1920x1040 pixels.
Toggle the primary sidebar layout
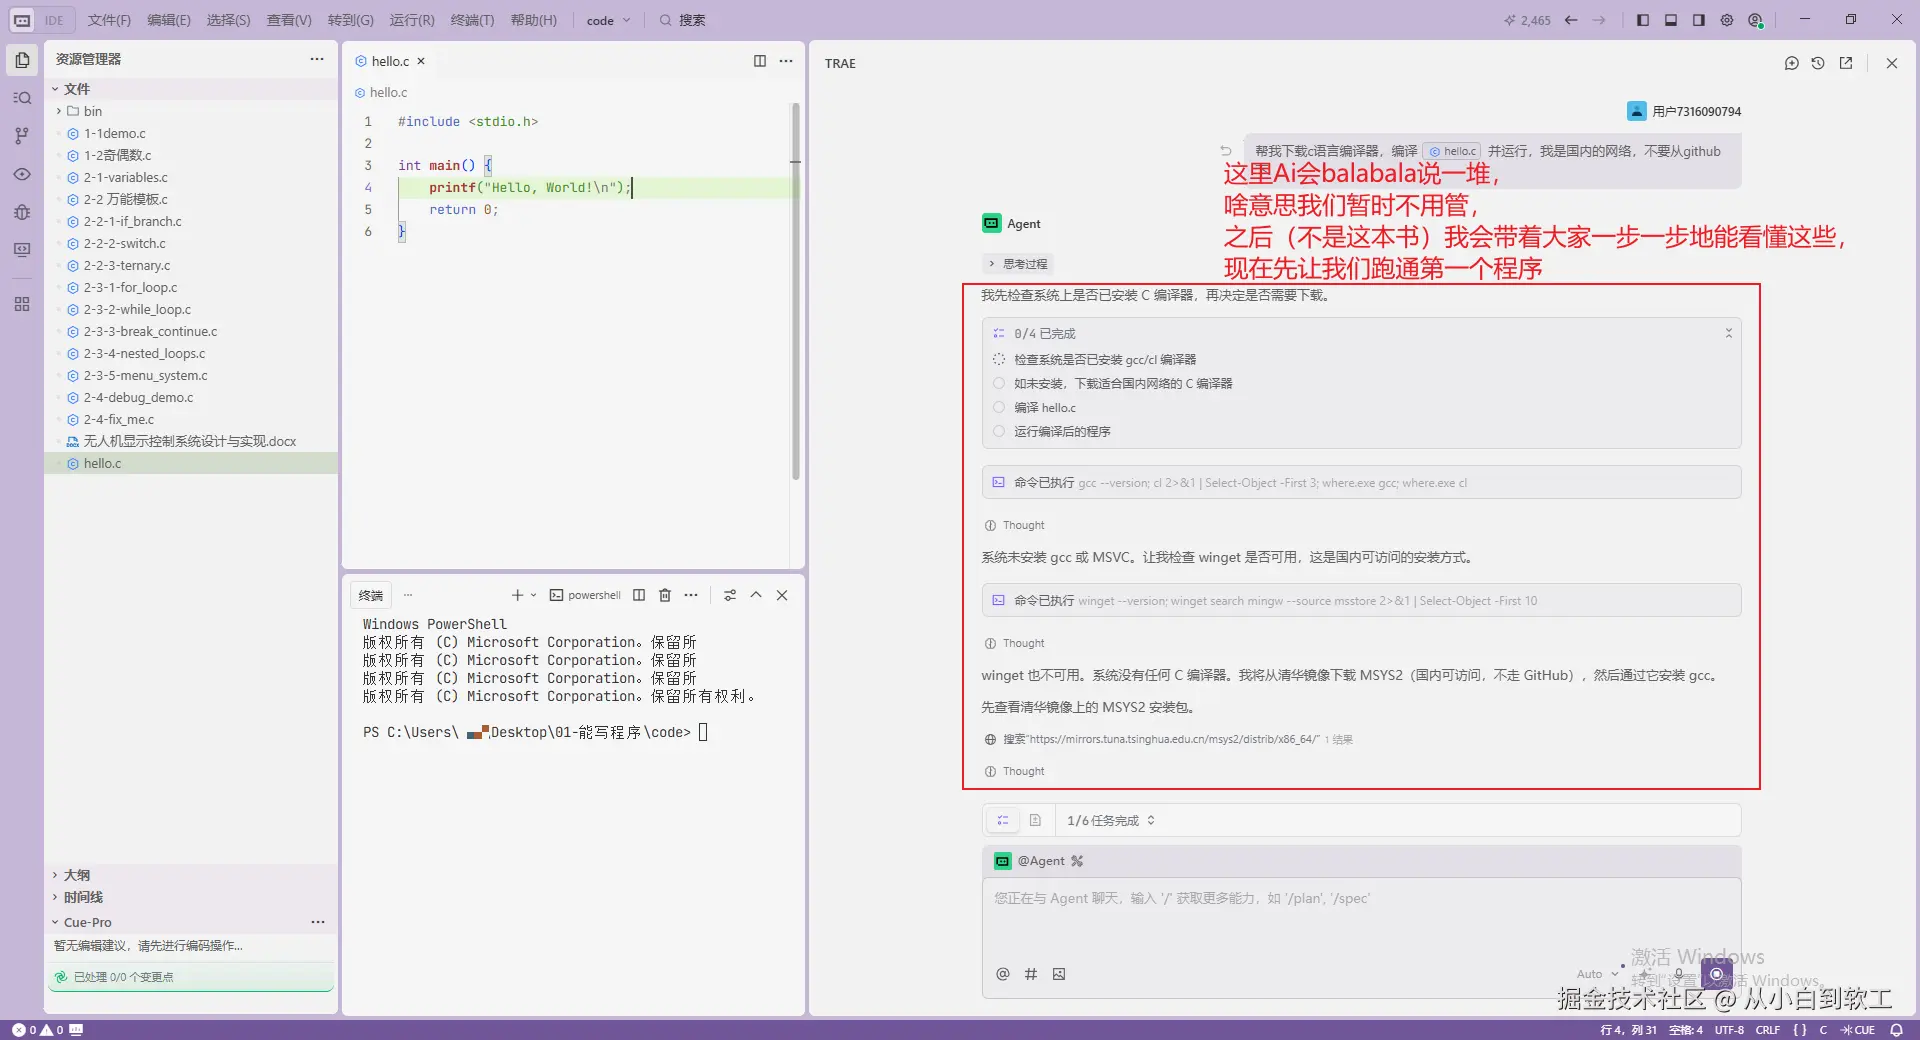(x=1643, y=20)
